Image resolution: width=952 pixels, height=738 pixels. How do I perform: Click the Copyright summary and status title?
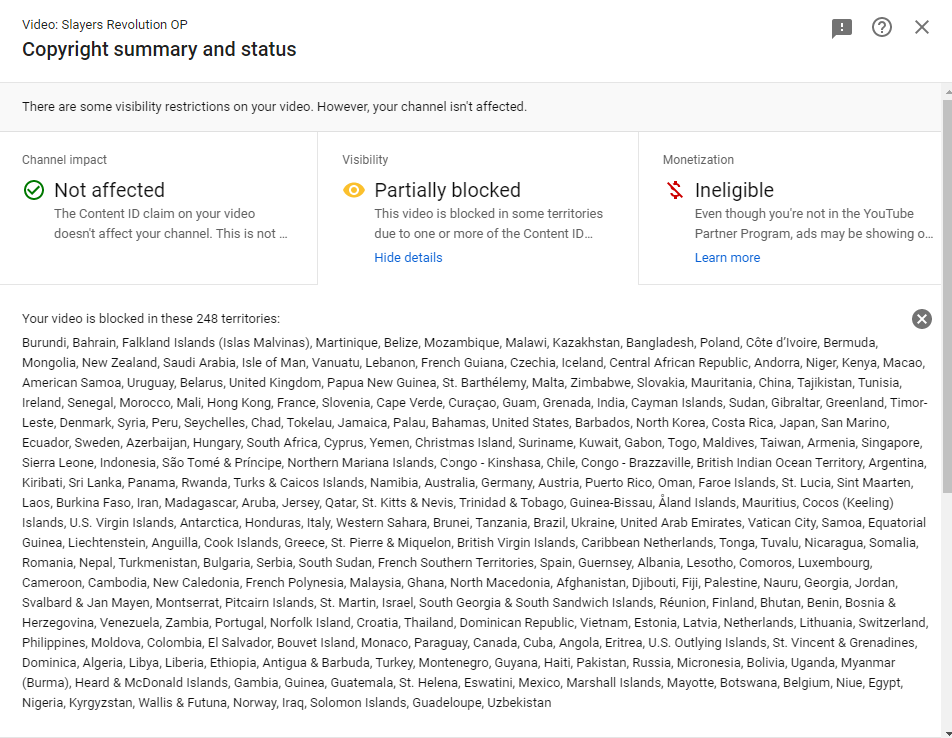pos(159,49)
